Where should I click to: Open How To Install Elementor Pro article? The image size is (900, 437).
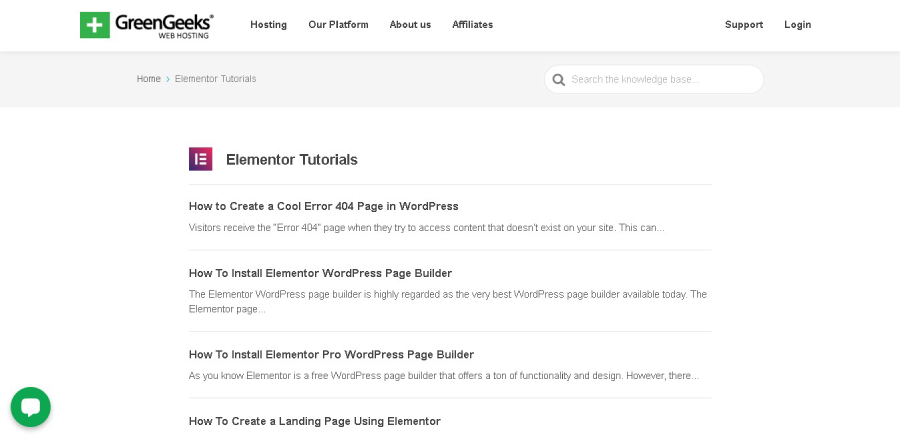point(331,355)
